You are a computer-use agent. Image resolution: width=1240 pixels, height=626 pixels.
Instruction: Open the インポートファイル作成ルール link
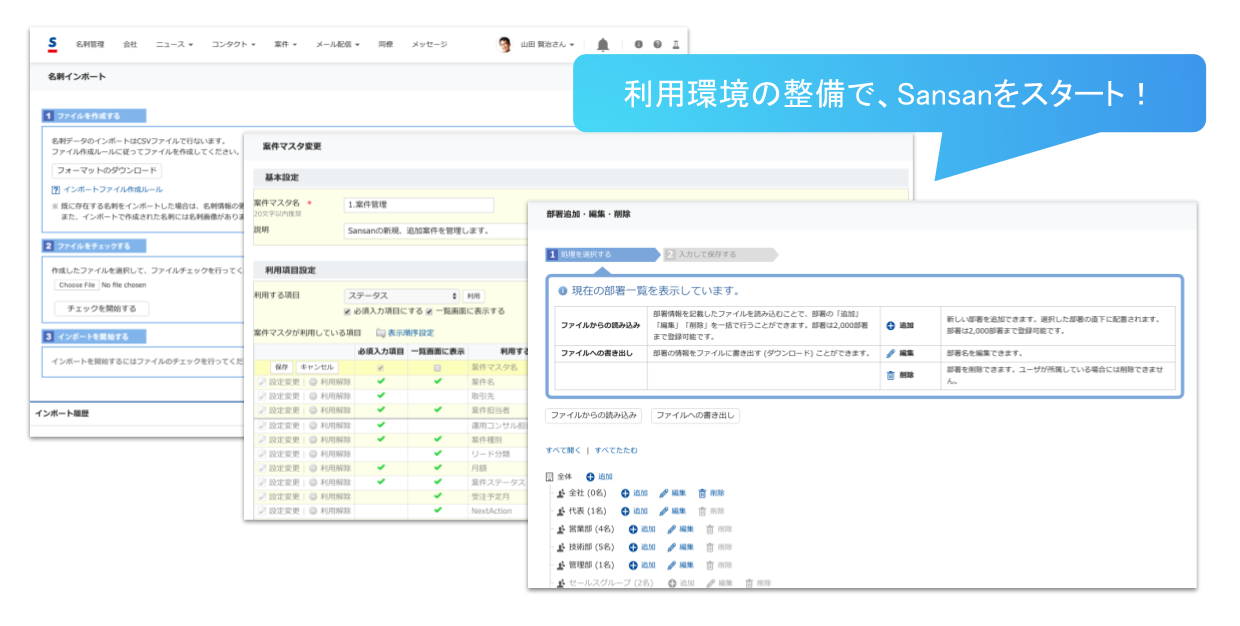113,189
